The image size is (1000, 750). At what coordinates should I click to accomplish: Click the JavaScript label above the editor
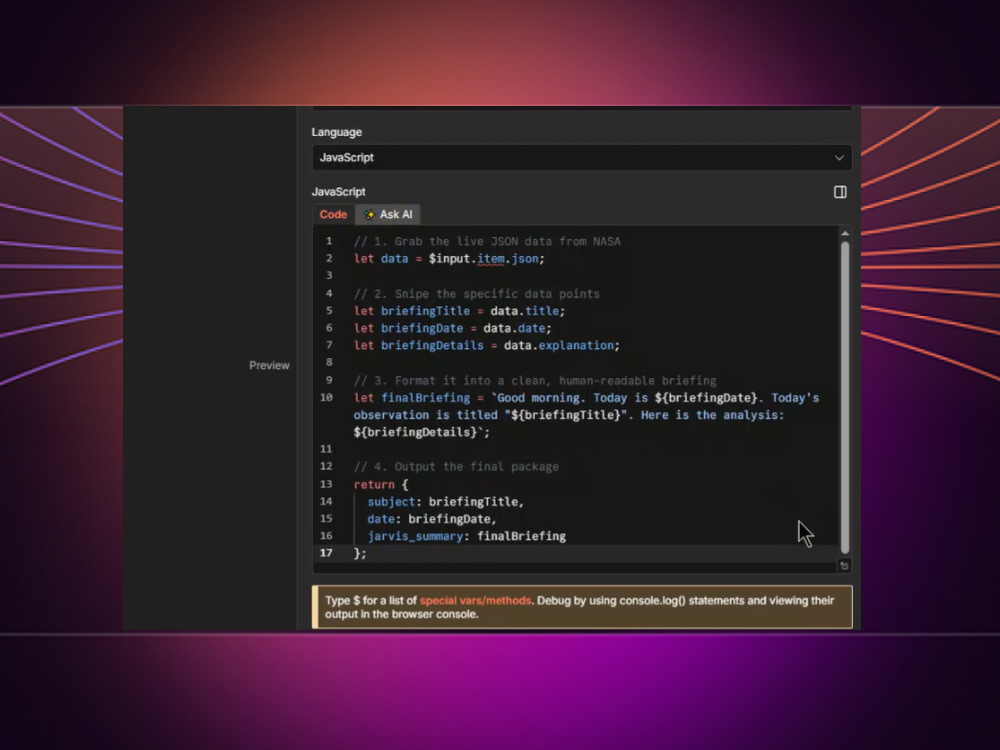(339, 192)
